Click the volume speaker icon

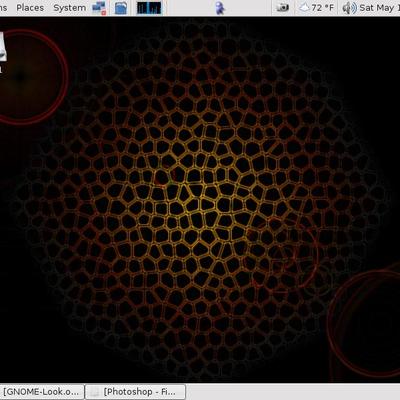click(x=349, y=8)
